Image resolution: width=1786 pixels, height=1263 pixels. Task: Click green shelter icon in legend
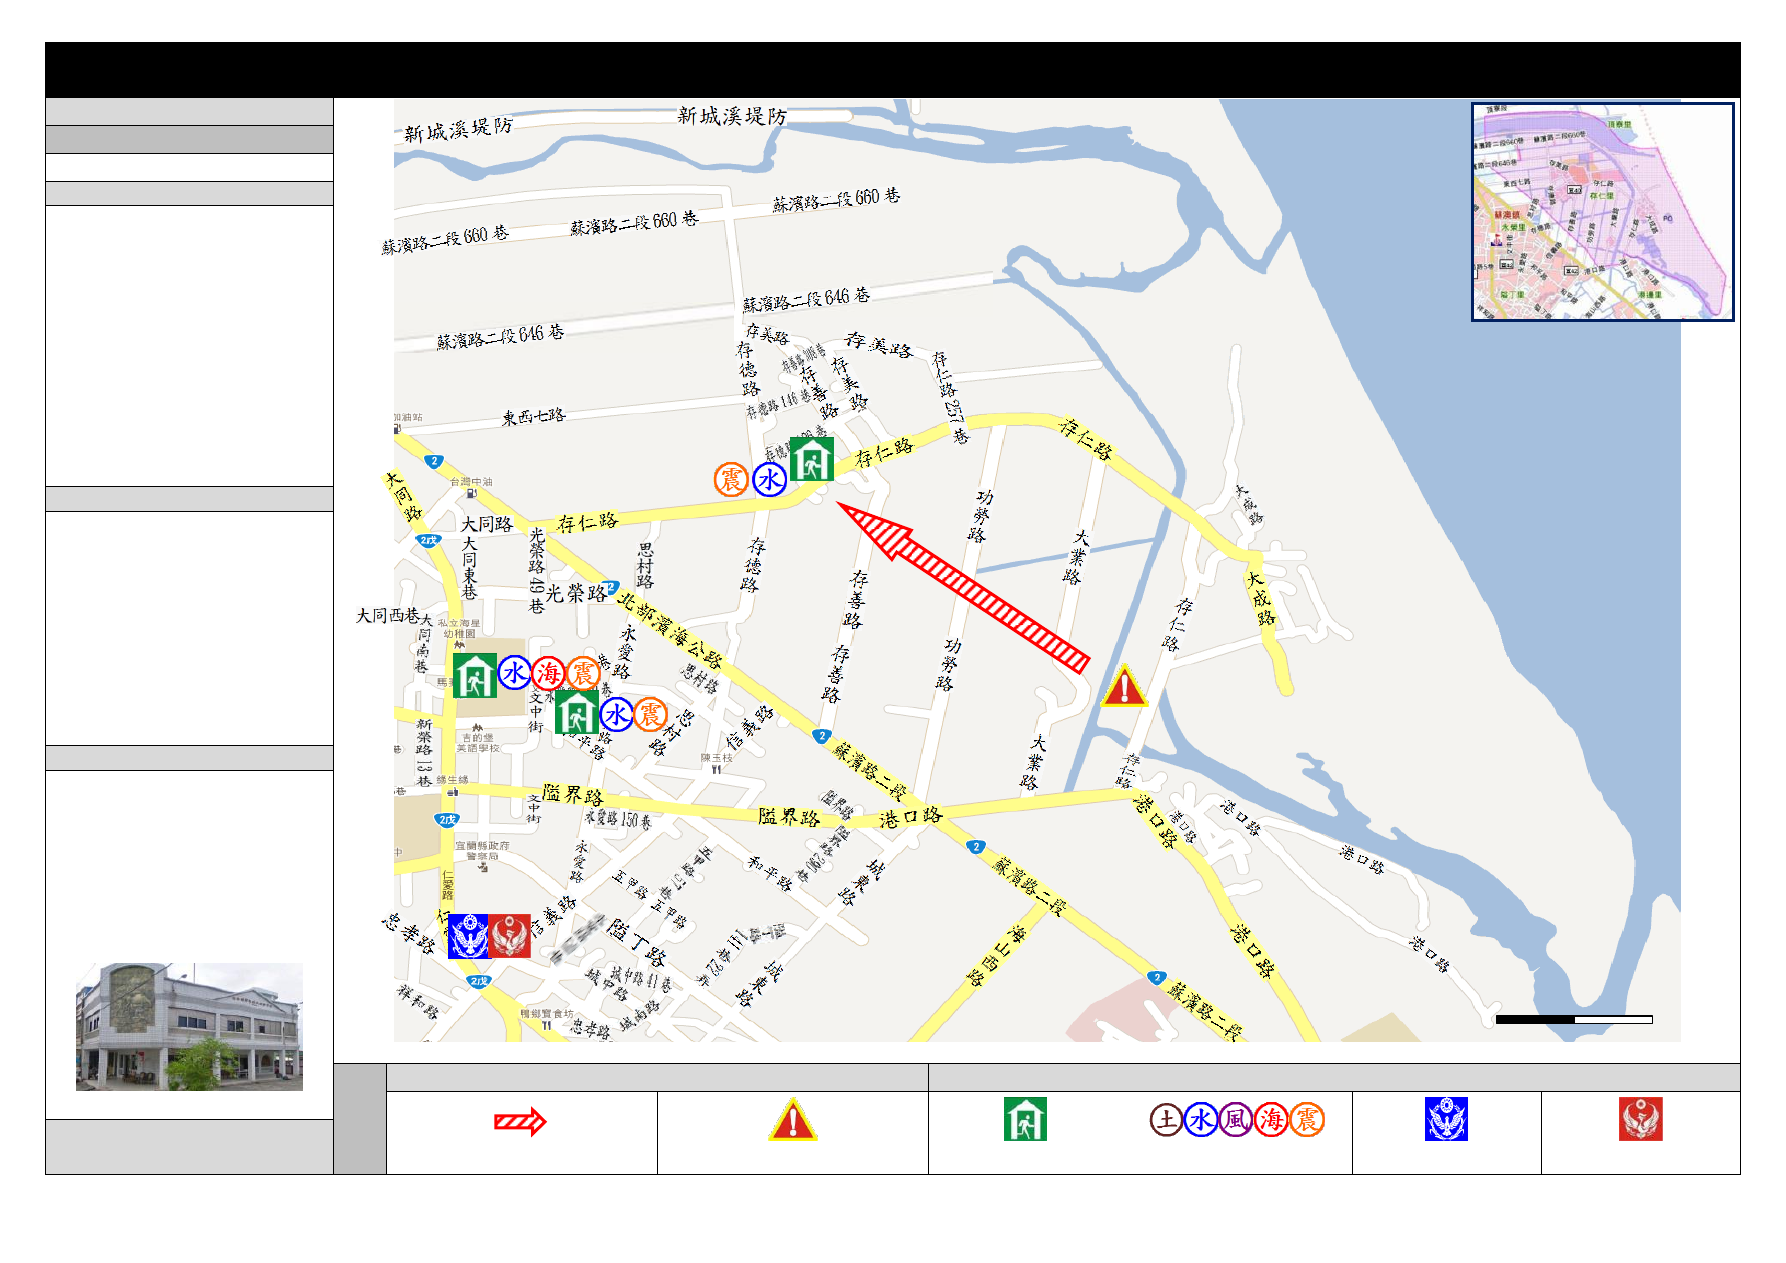pos(1025,1119)
